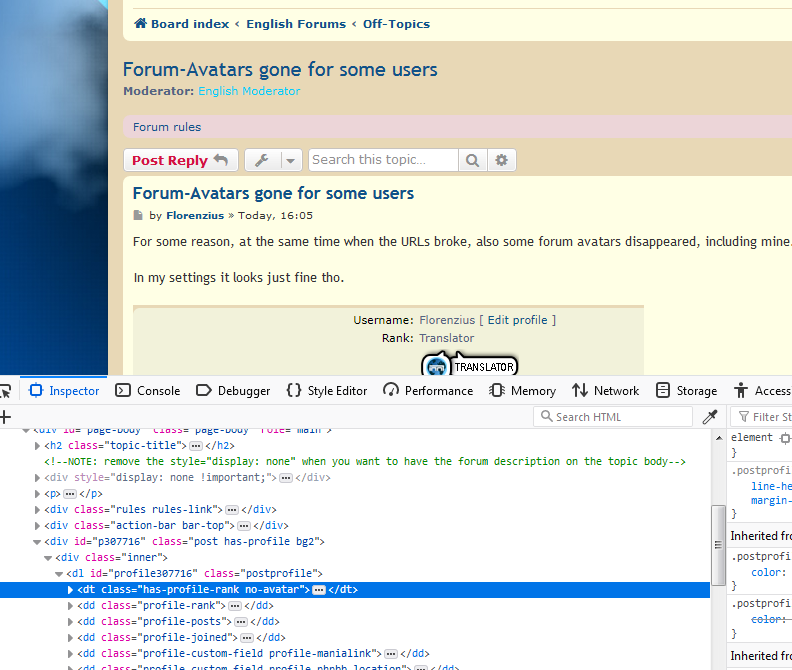Click the NOTE remove the style comment line
The height and width of the screenshot is (670, 792).
[365, 461]
